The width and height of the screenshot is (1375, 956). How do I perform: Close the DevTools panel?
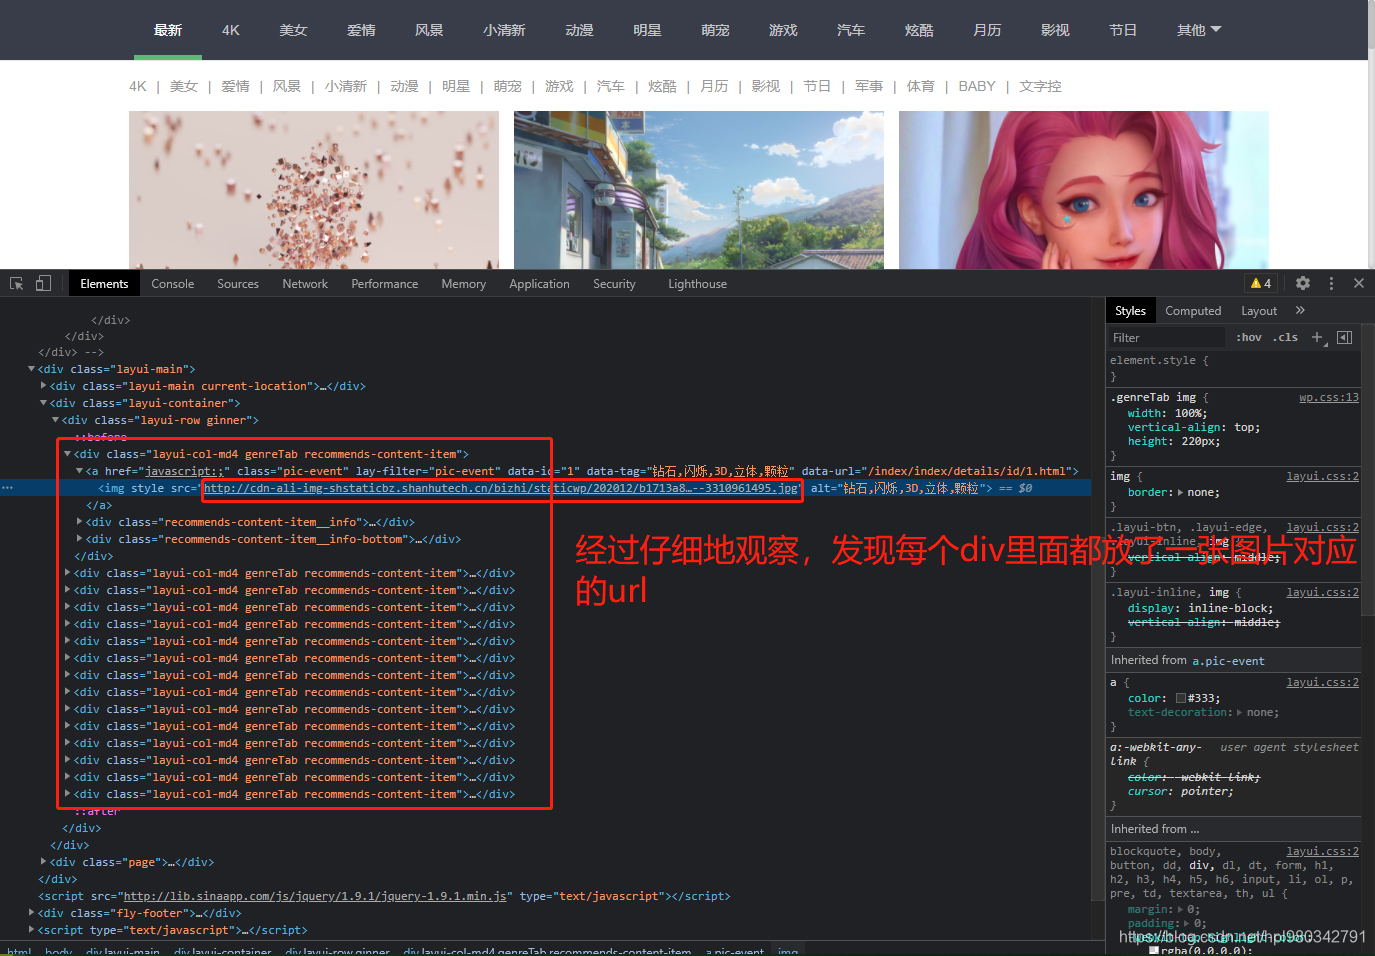(x=1359, y=284)
